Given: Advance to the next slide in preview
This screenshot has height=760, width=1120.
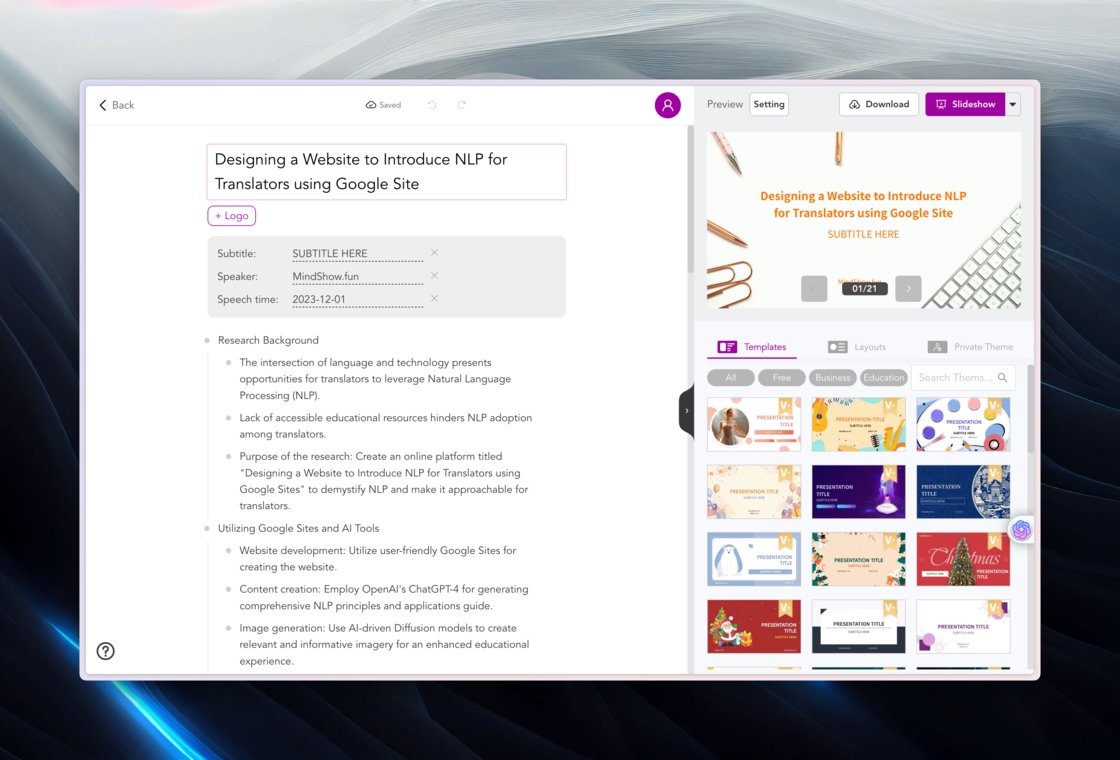Looking at the screenshot, I should [909, 289].
